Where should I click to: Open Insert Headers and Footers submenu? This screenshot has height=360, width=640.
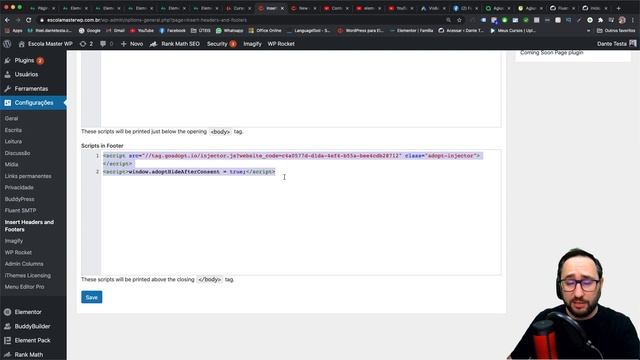pyautogui.click(x=29, y=226)
